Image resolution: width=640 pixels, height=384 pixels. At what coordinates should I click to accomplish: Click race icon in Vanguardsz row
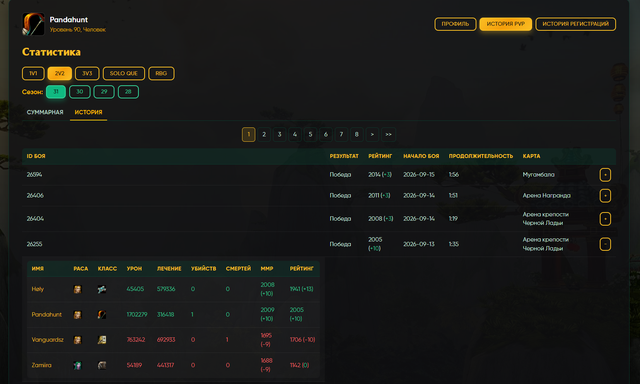pyautogui.click(x=77, y=340)
